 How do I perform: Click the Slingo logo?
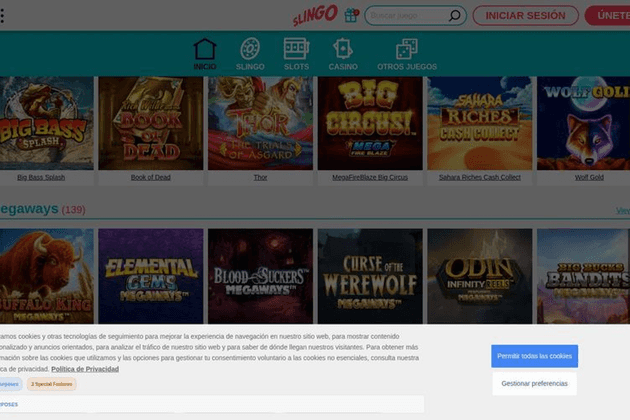click(x=315, y=15)
